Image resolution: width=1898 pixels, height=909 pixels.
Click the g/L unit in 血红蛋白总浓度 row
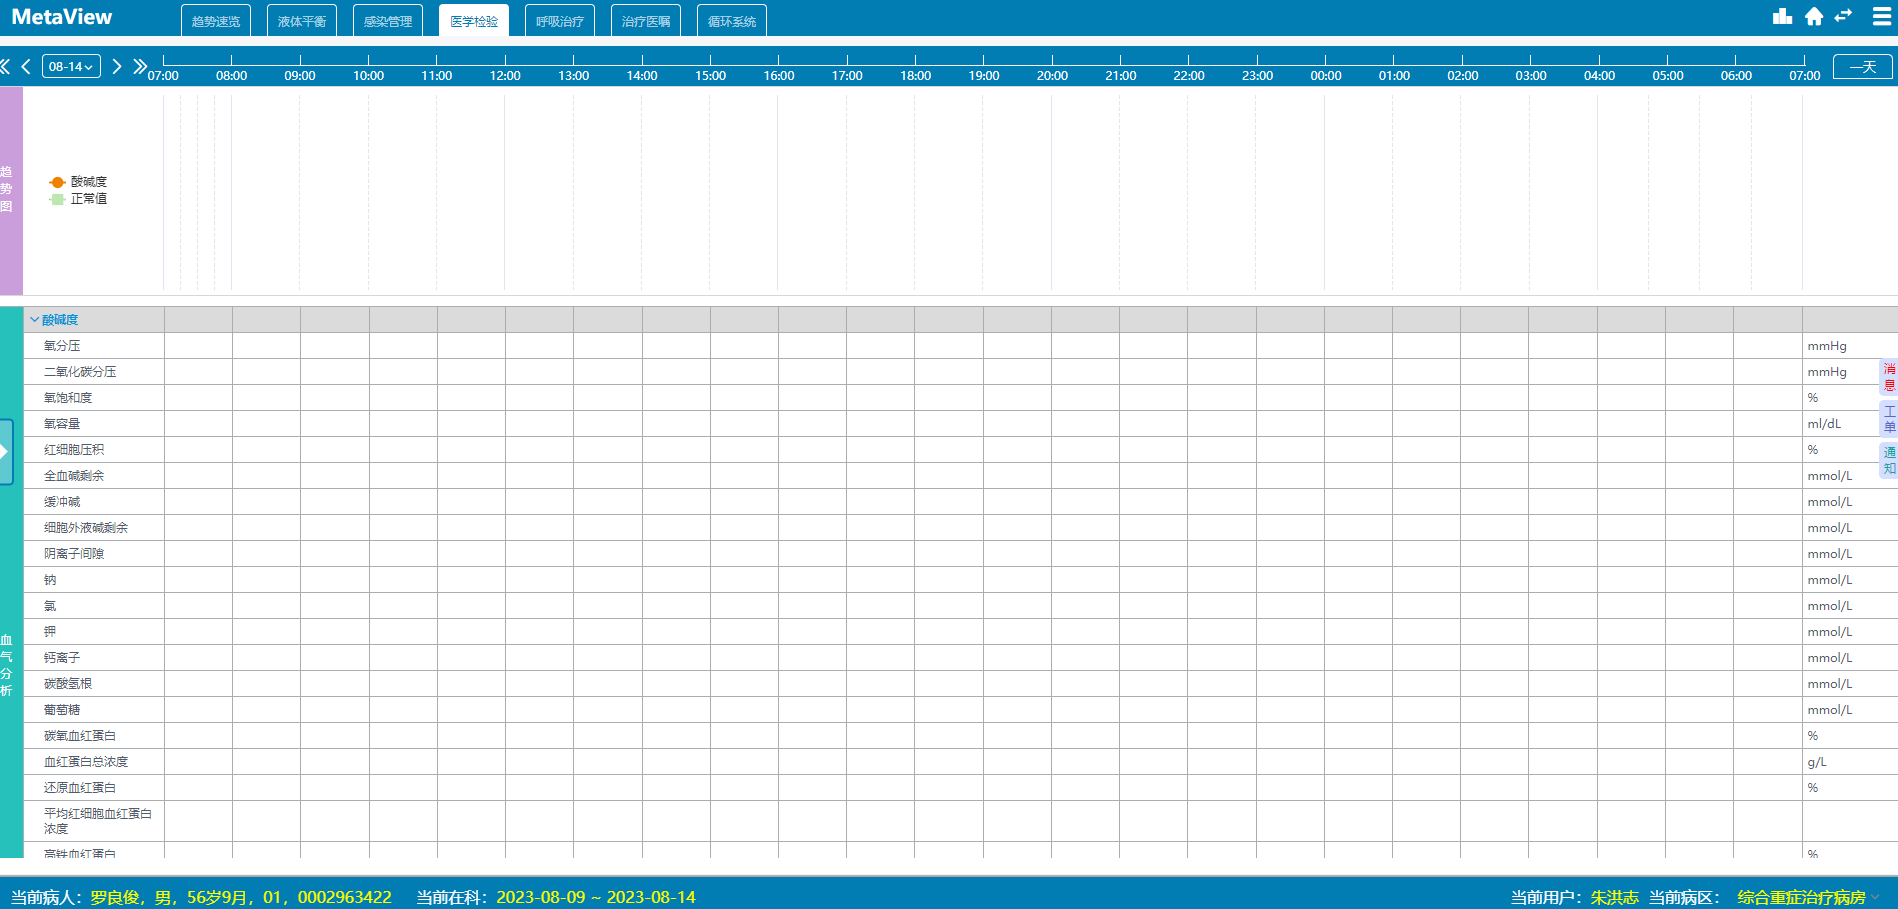[1817, 762]
